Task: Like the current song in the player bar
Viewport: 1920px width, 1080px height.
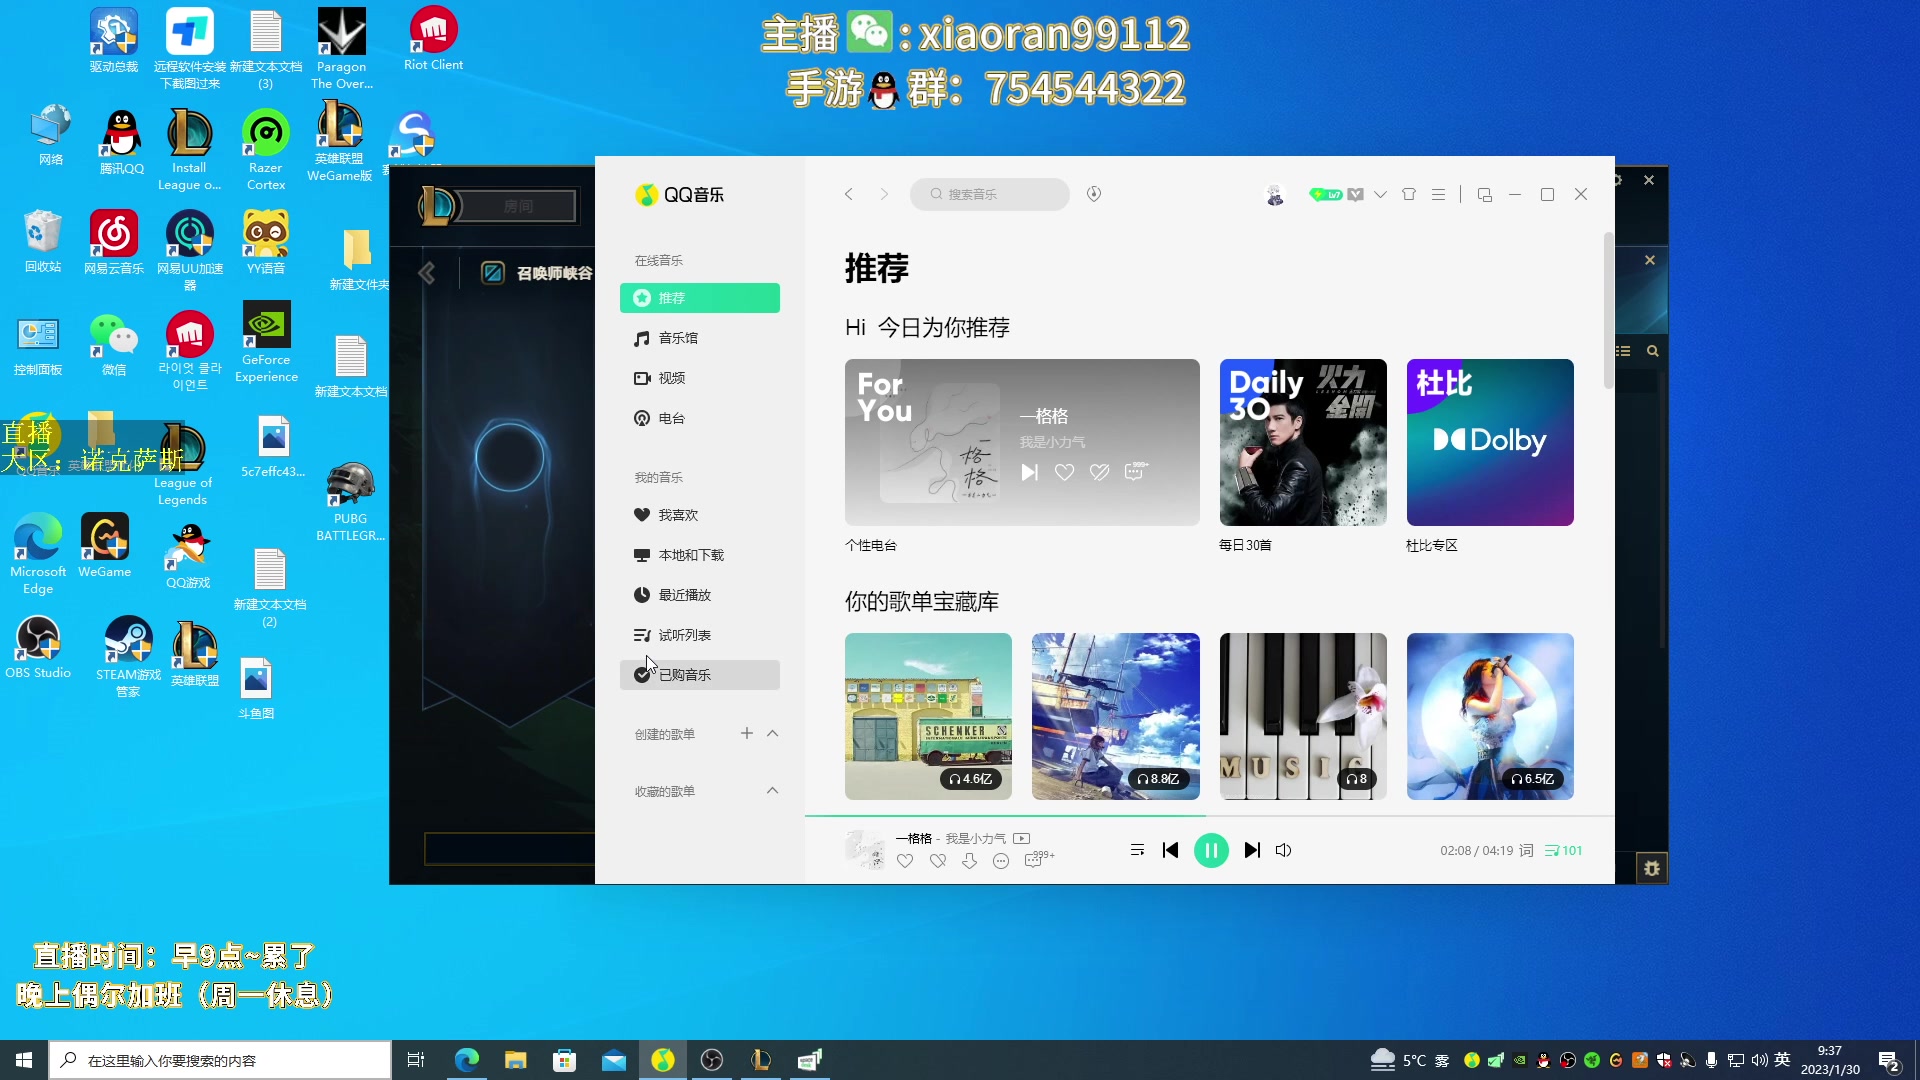Action: [x=905, y=861]
